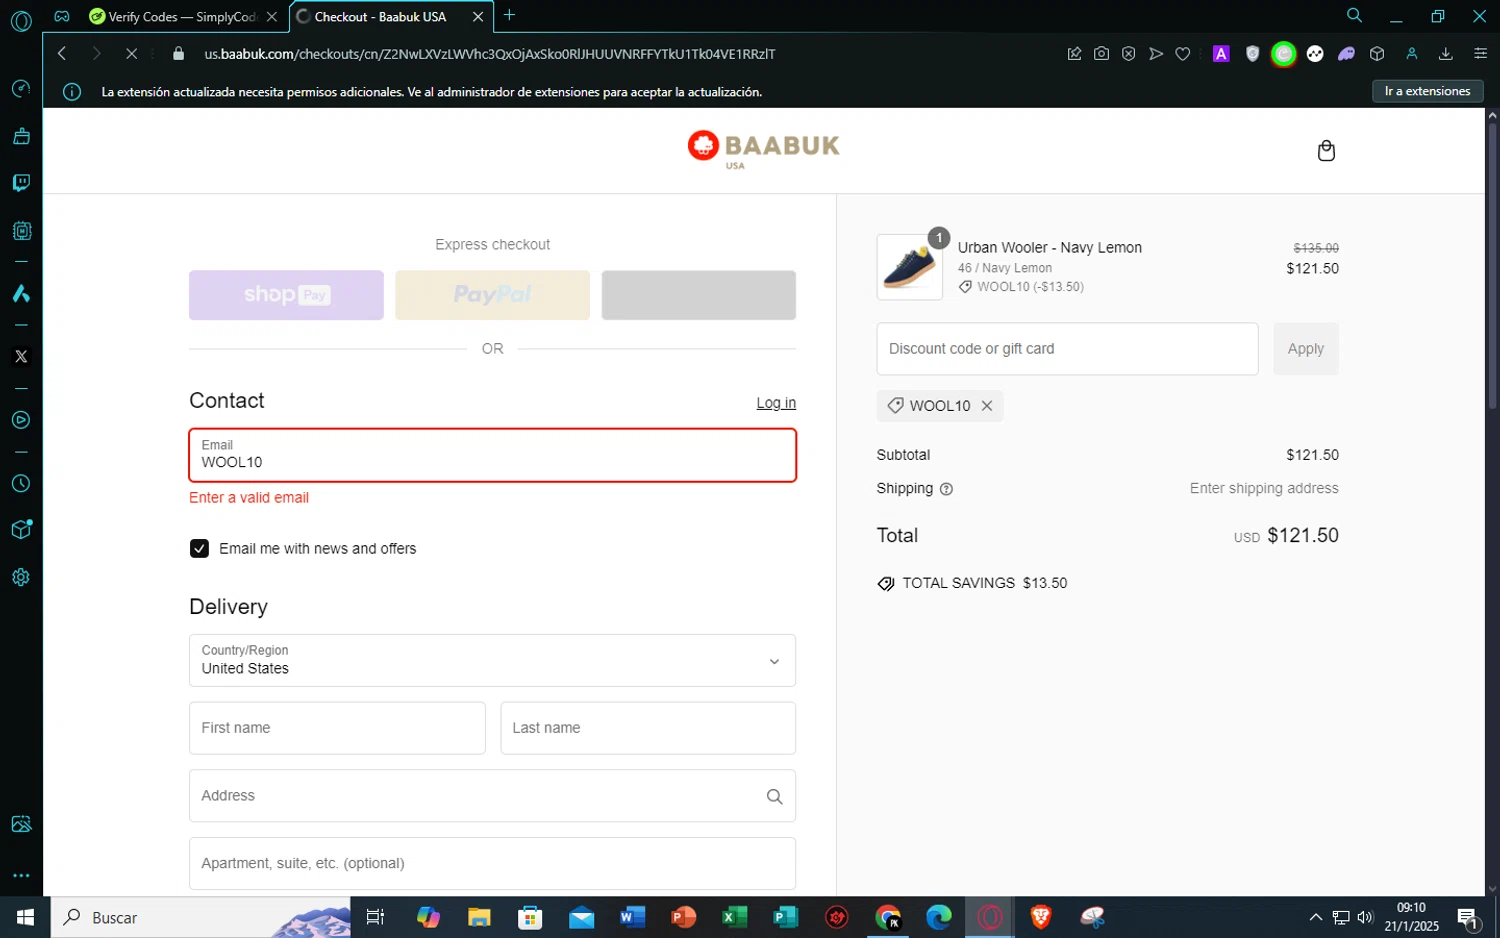View site security lock info

(179, 54)
